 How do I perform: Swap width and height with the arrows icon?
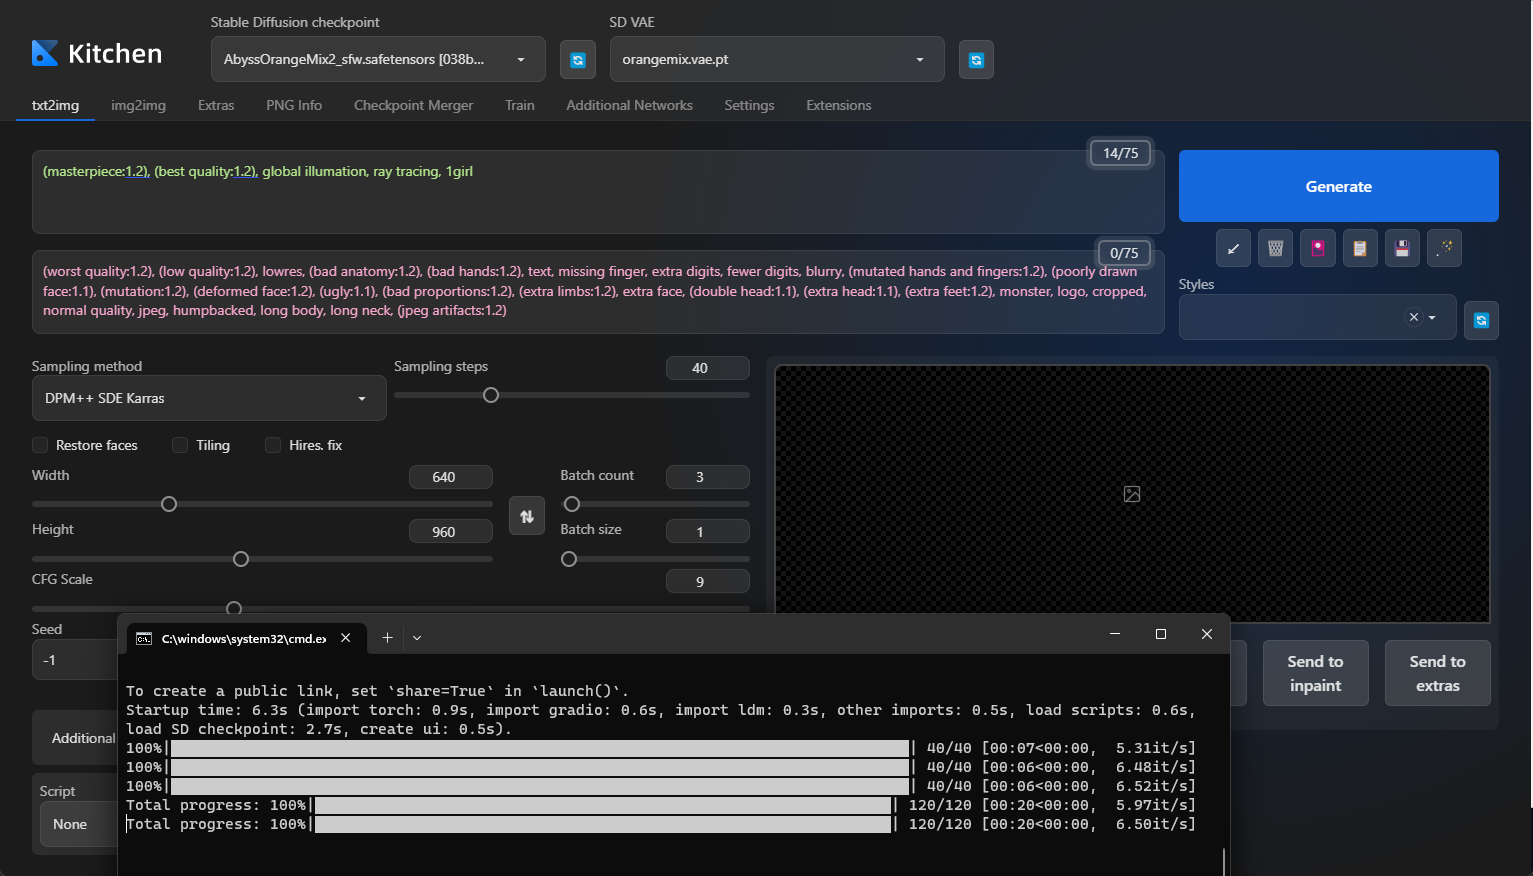tap(527, 516)
